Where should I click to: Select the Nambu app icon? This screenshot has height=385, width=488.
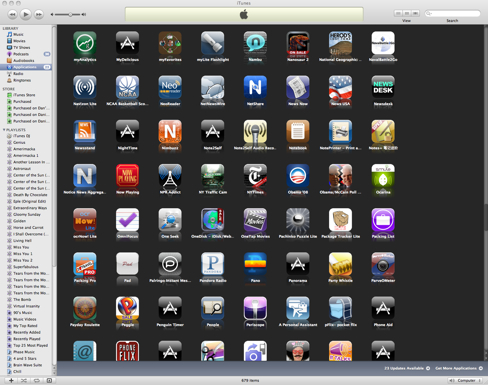tap(255, 43)
